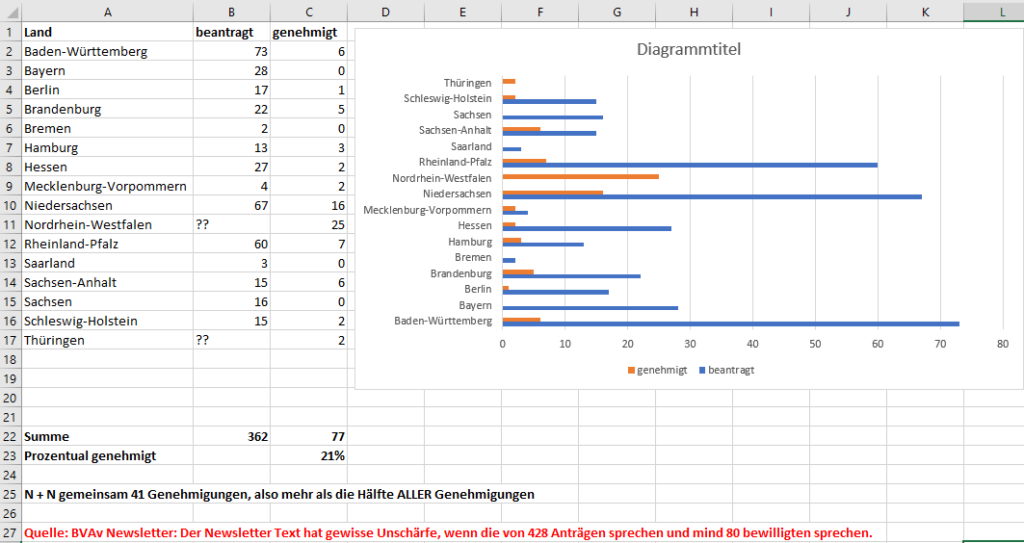Select Nordrhein-Westfalen cell in column A
Viewport: 1024px width, 543px height.
[x=107, y=225]
